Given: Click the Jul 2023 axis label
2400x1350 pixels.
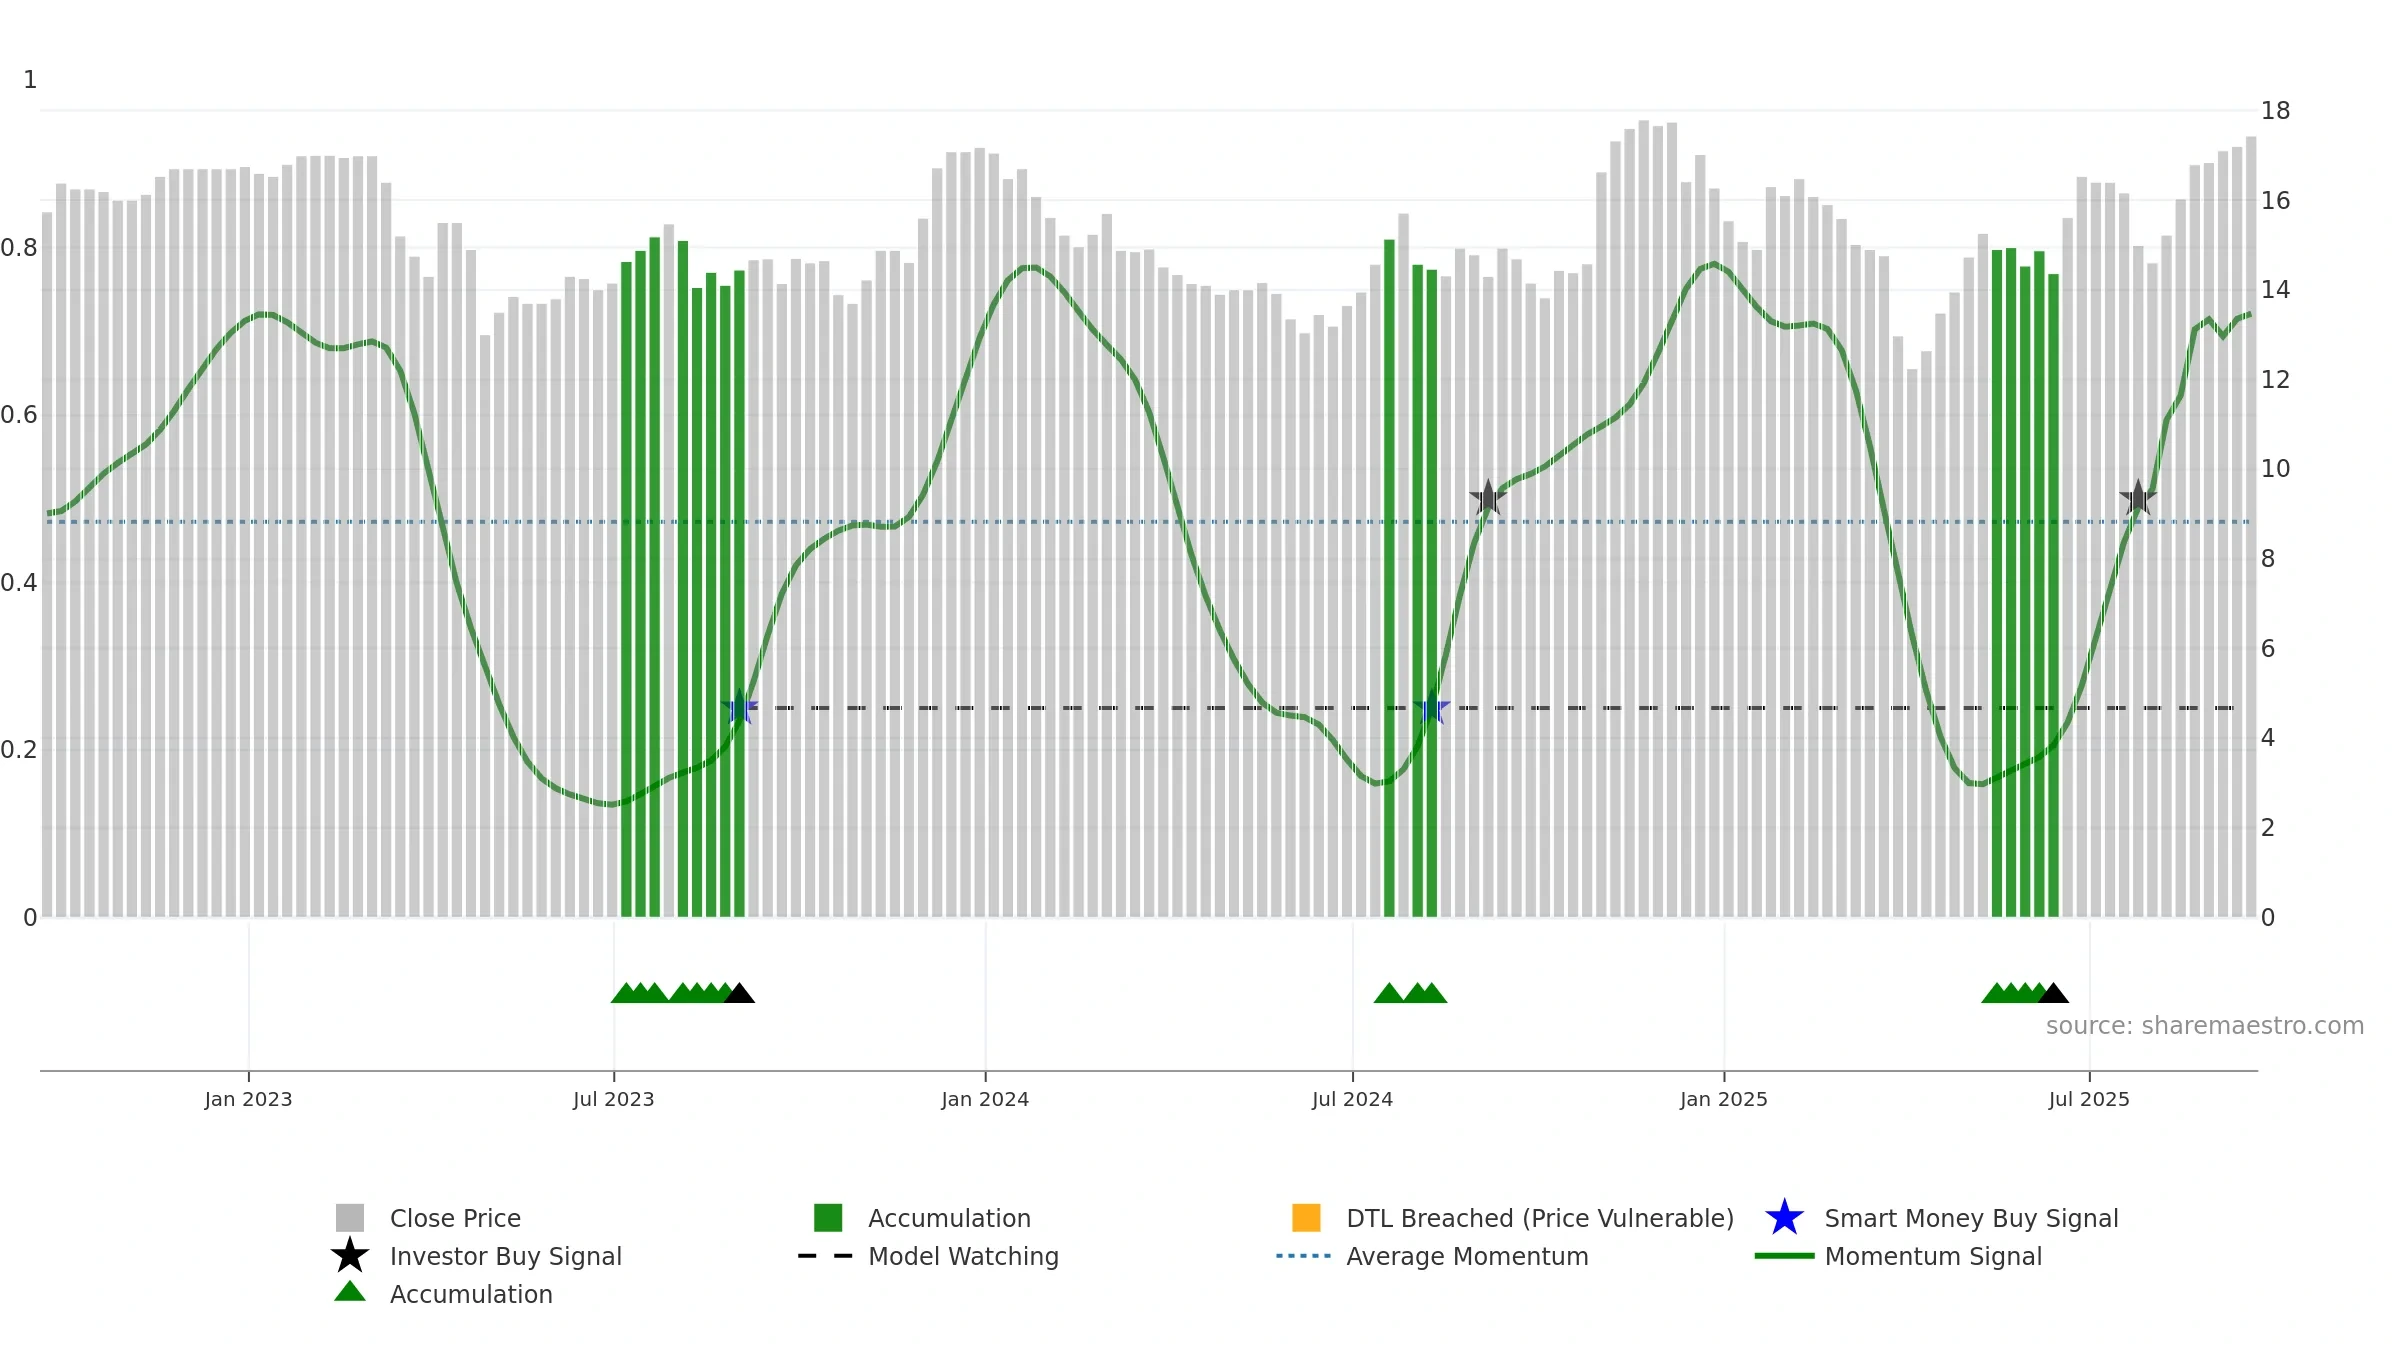Looking at the screenshot, I should click(614, 1100).
